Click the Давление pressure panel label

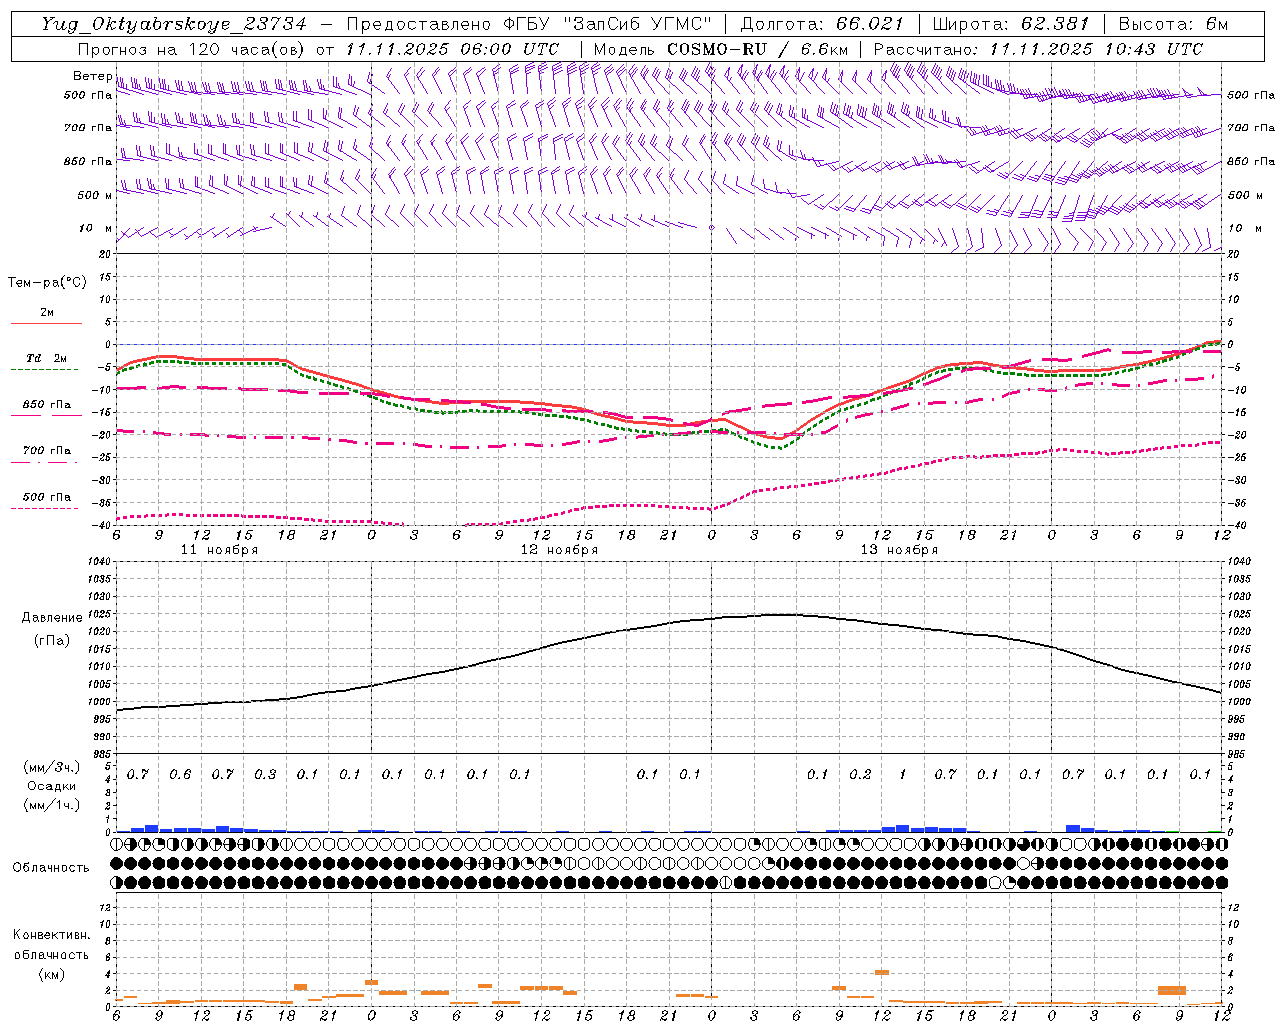point(52,618)
